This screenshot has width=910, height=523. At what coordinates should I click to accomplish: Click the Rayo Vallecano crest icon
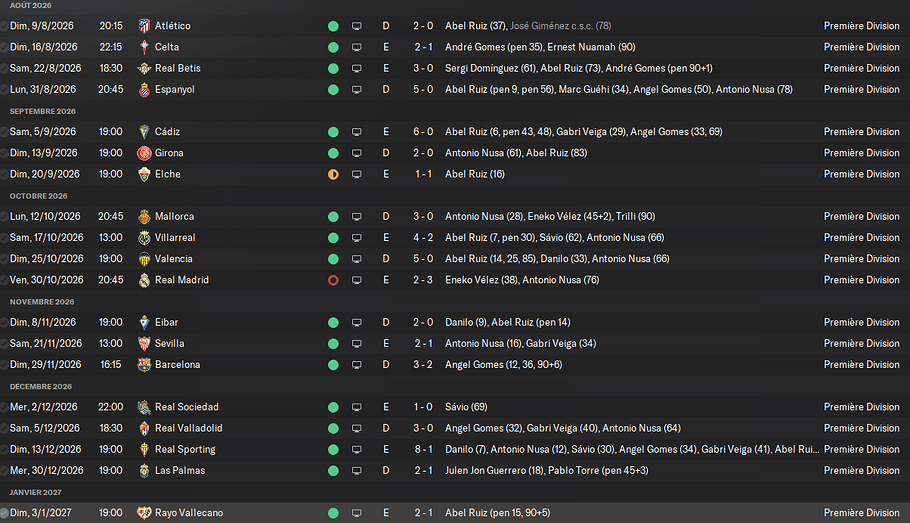tap(144, 513)
